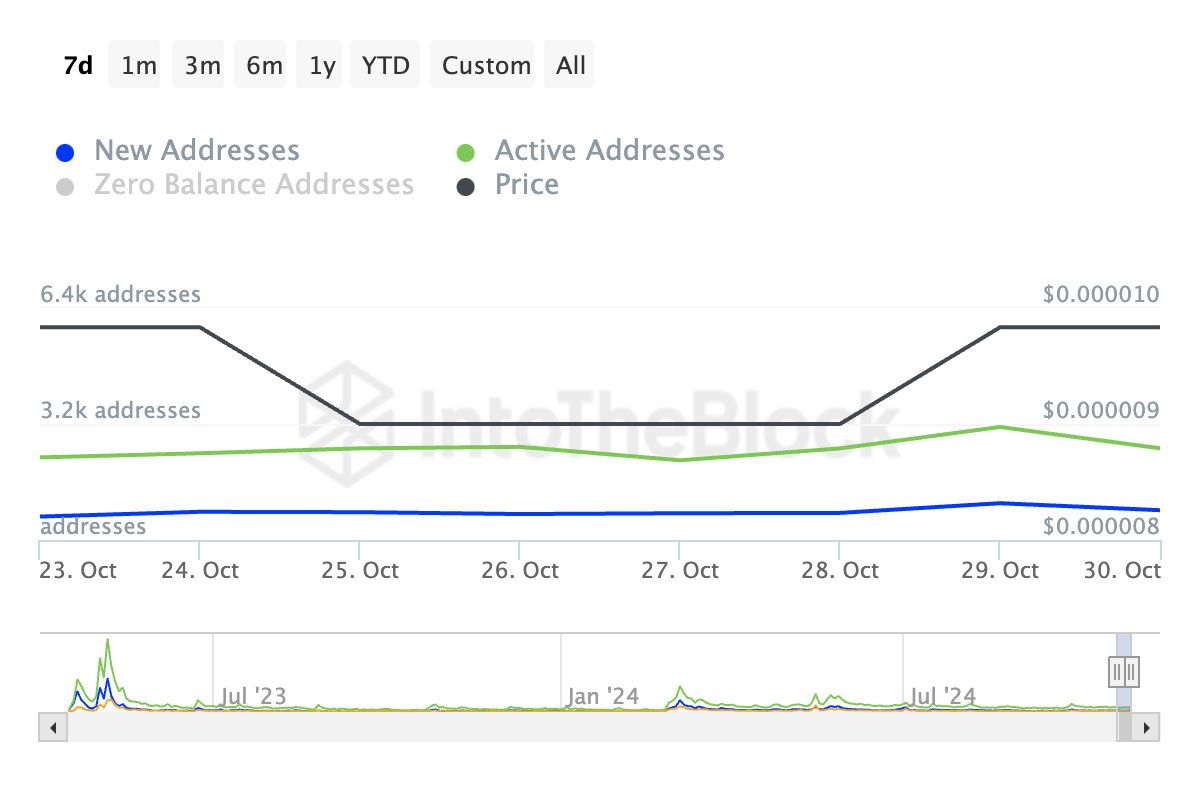Click the New Addresses legend label
Image resolution: width=1200 pixels, height=800 pixels.
pos(197,151)
